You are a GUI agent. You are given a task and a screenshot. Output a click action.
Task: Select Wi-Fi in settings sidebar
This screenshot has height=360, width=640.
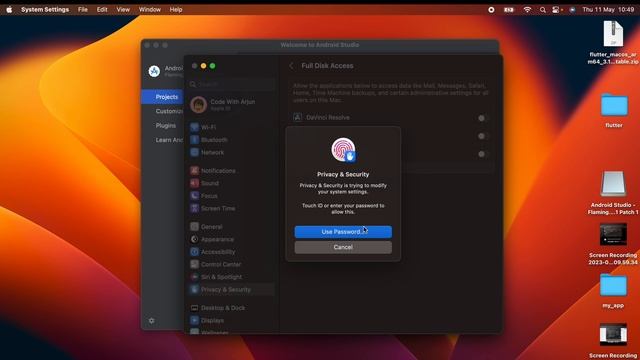coord(232,127)
